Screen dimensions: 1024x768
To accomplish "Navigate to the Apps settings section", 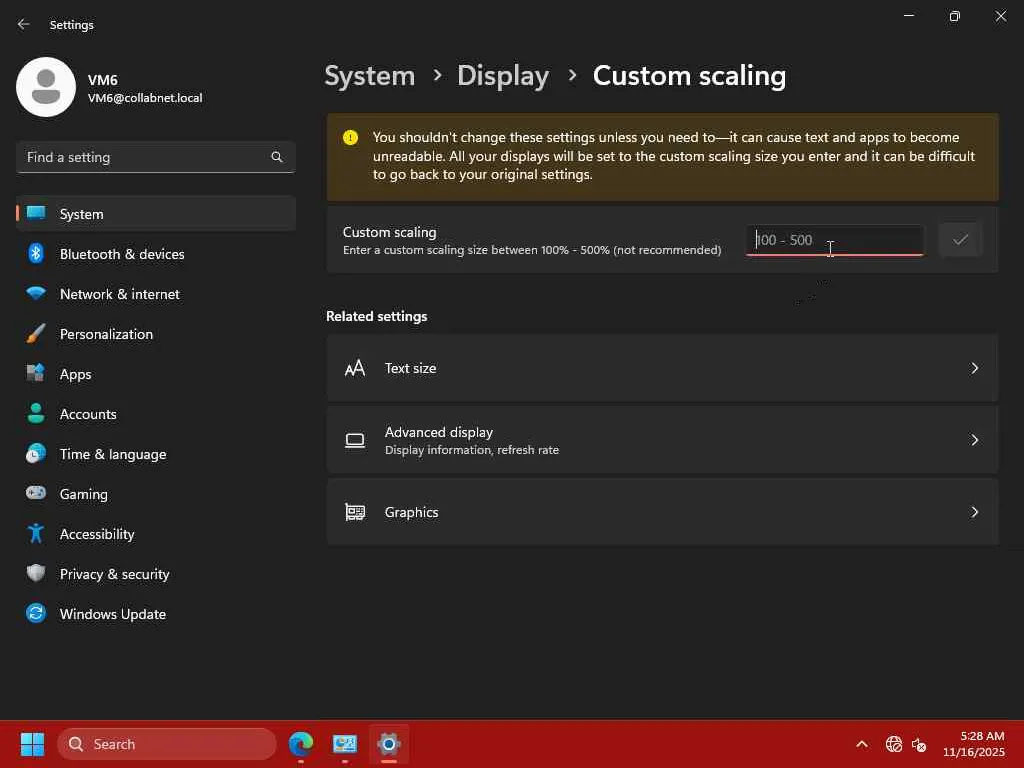I will (x=75, y=374).
